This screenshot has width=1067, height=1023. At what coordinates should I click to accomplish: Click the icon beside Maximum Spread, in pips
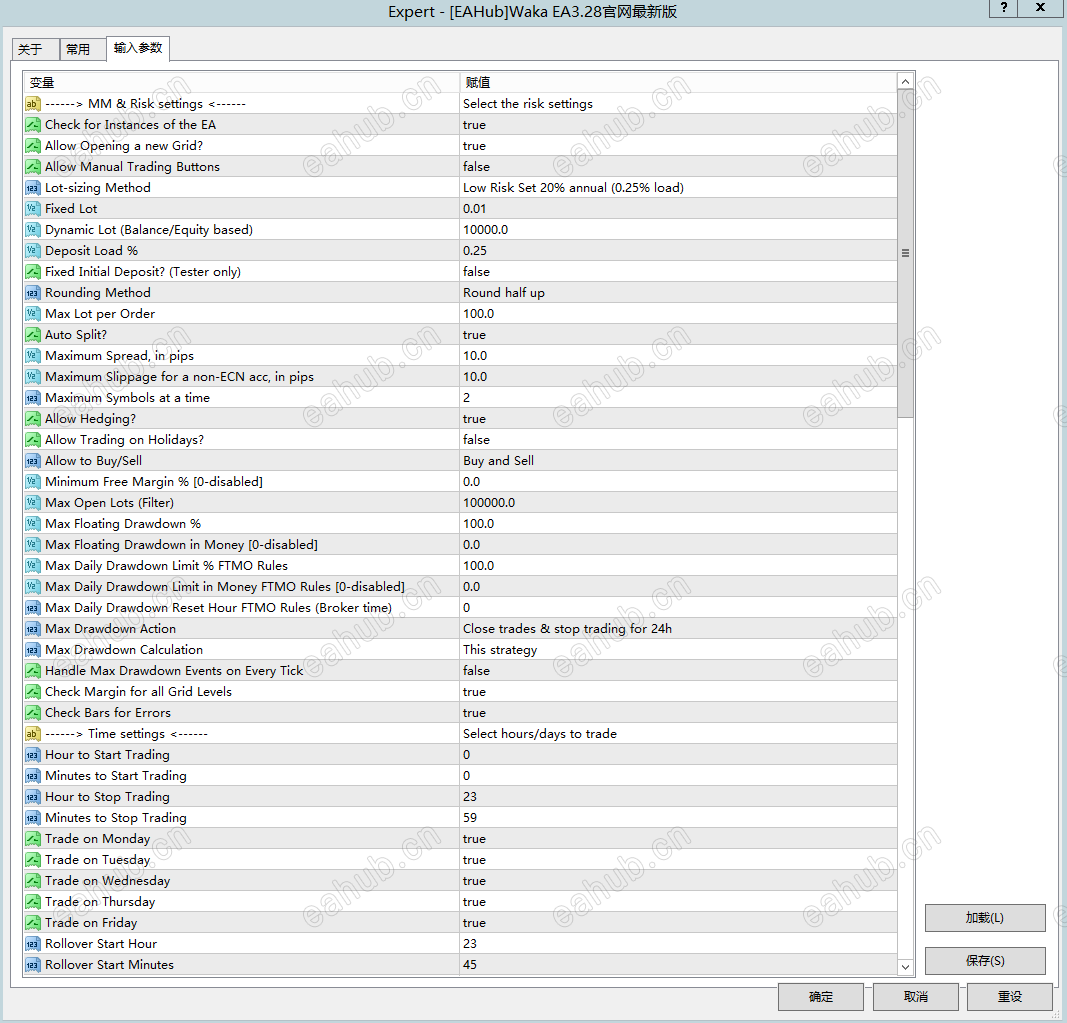[33, 356]
